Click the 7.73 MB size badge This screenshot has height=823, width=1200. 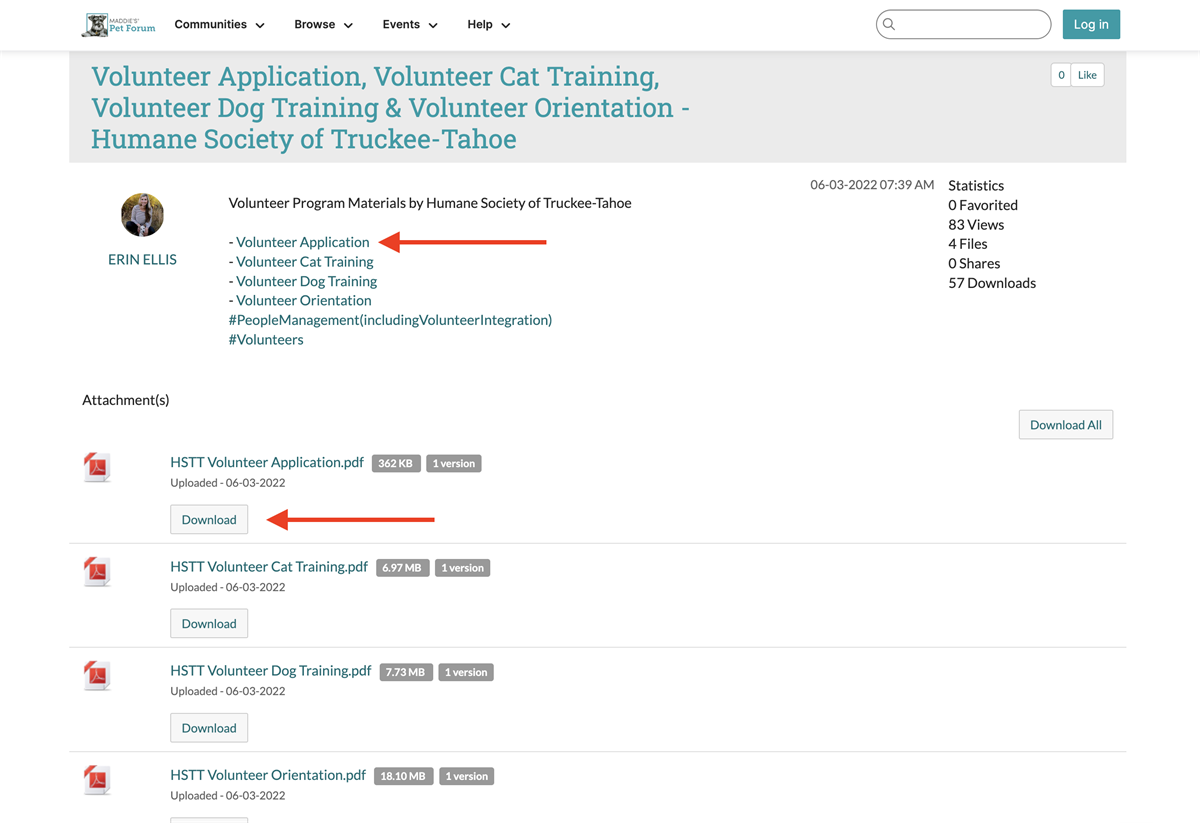pyautogui.click(x=406, y=672)
